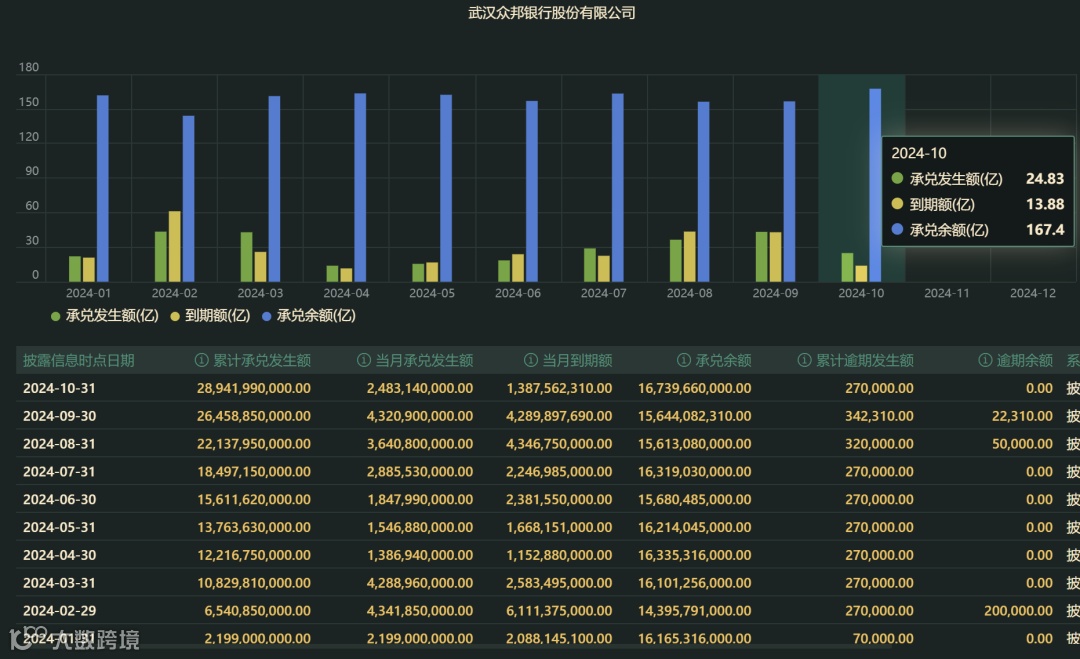Click the 累计逾期发生额 column header

[865, 360]
